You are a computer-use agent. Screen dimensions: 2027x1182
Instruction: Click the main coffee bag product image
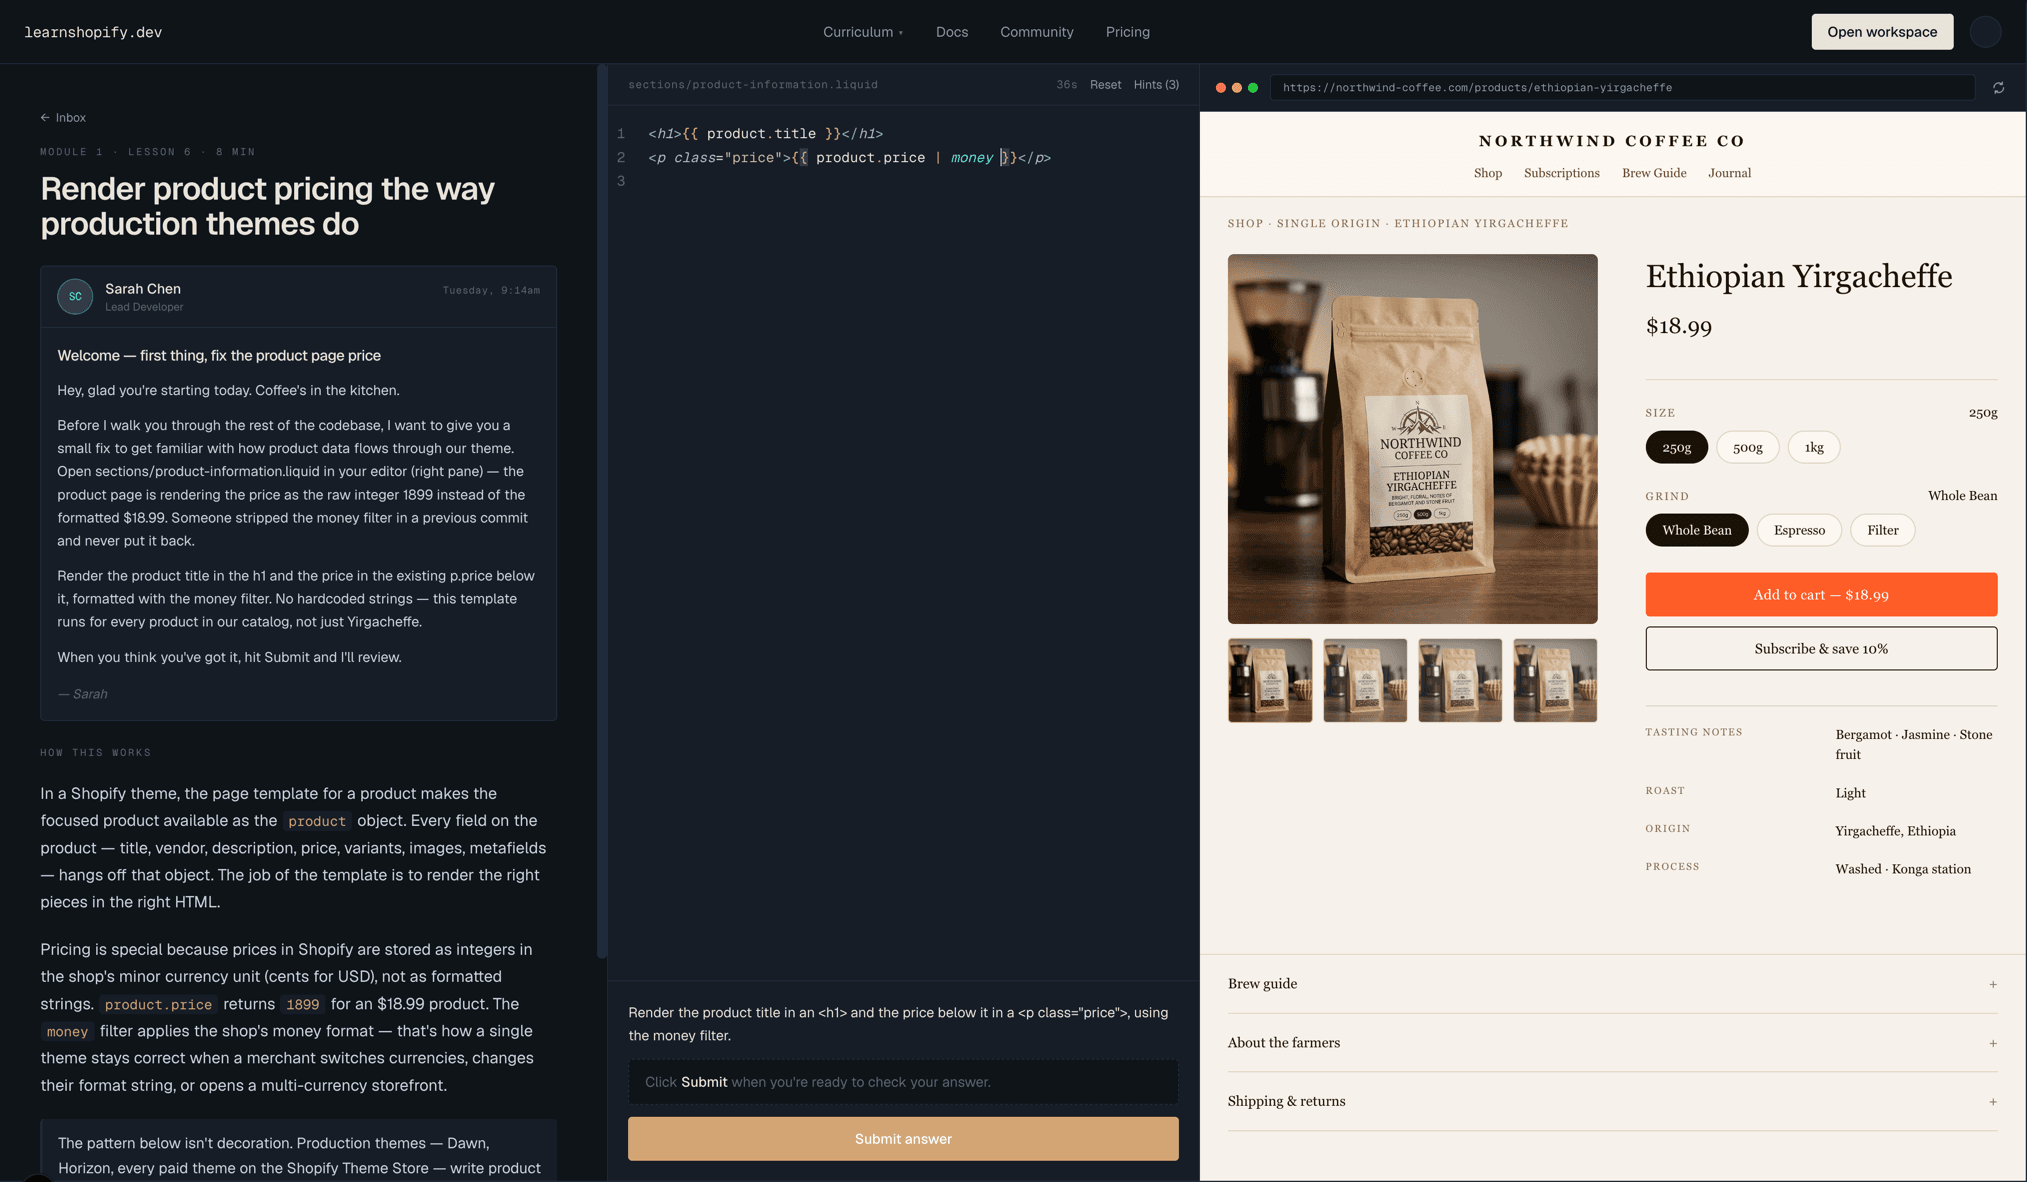1412,439
